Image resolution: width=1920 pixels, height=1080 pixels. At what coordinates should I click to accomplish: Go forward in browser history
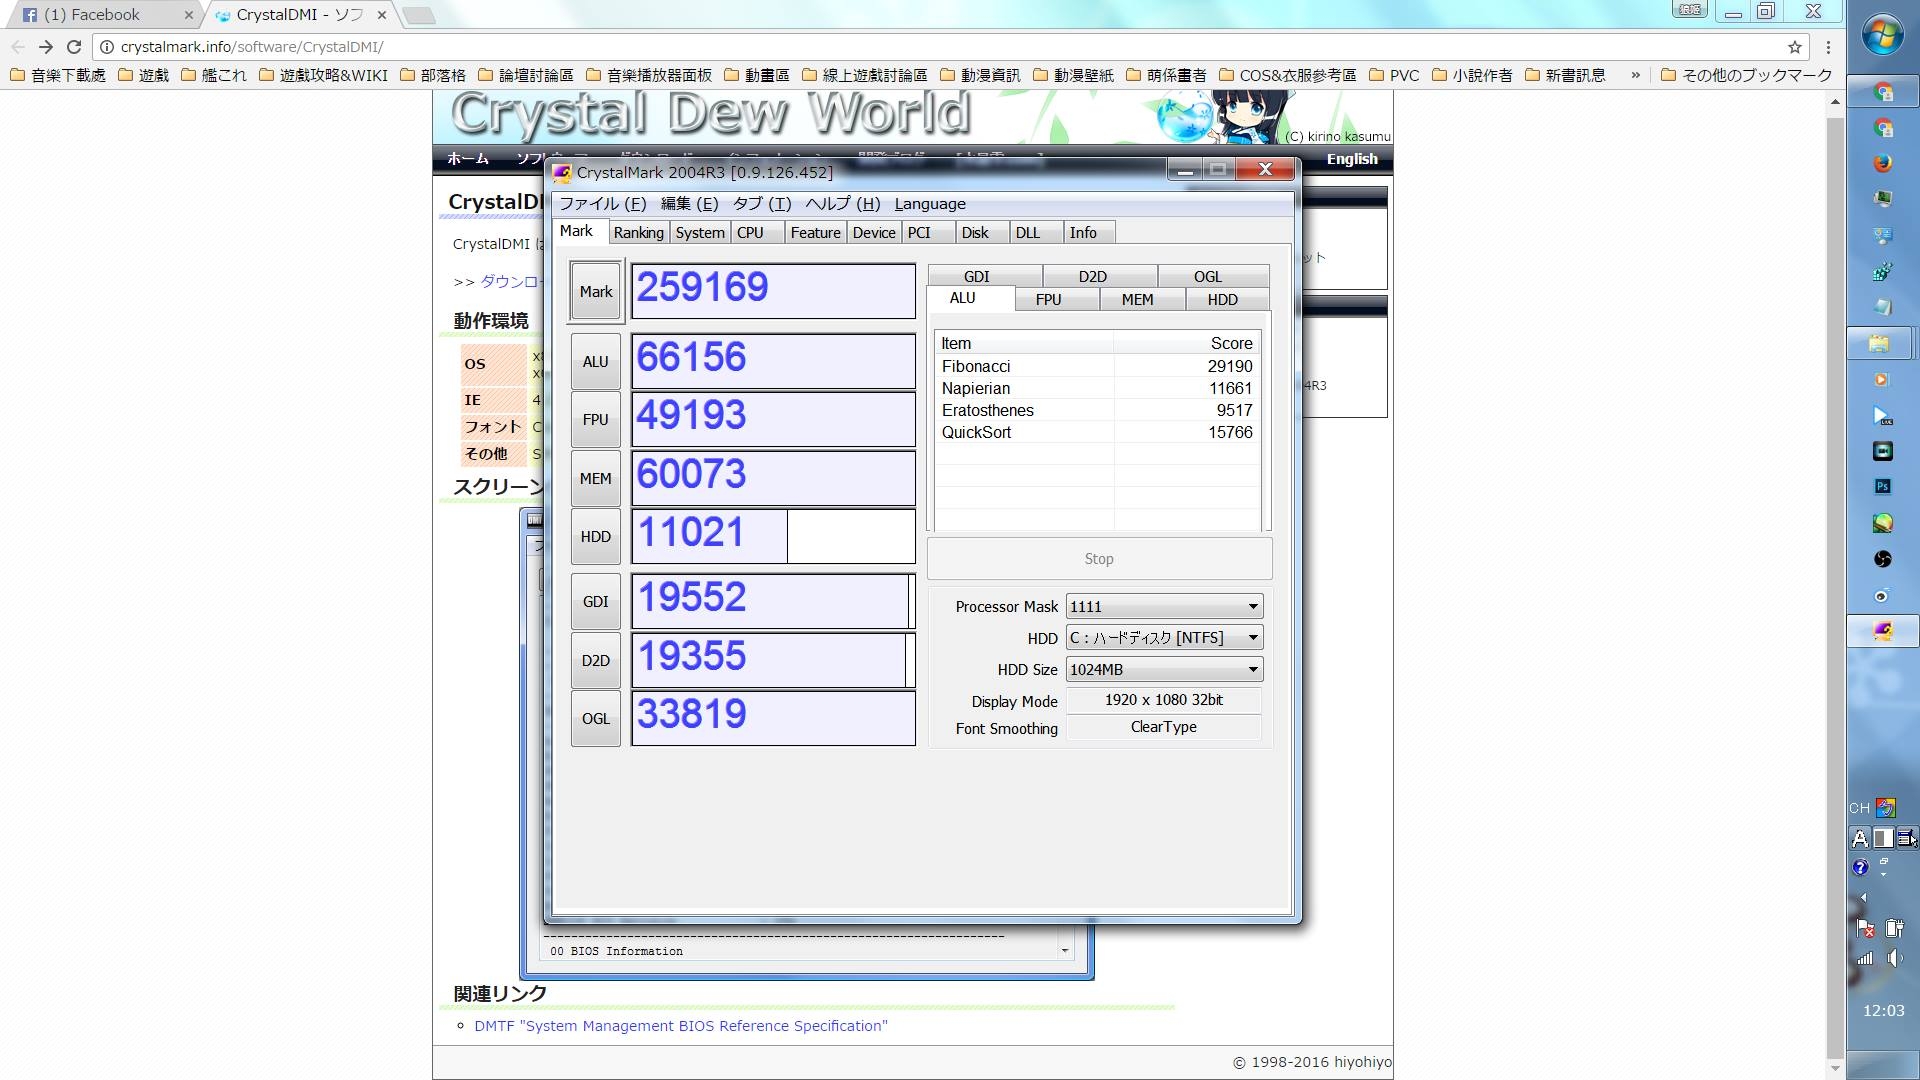45,47
